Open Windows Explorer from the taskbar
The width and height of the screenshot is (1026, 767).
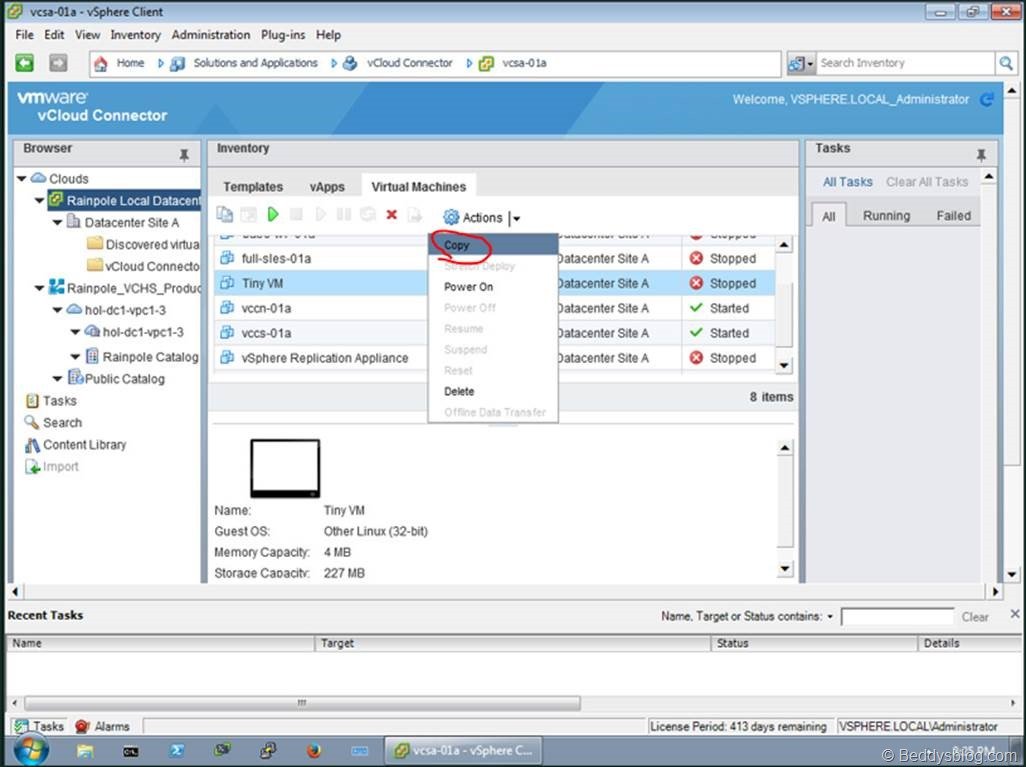click(85, 751)
